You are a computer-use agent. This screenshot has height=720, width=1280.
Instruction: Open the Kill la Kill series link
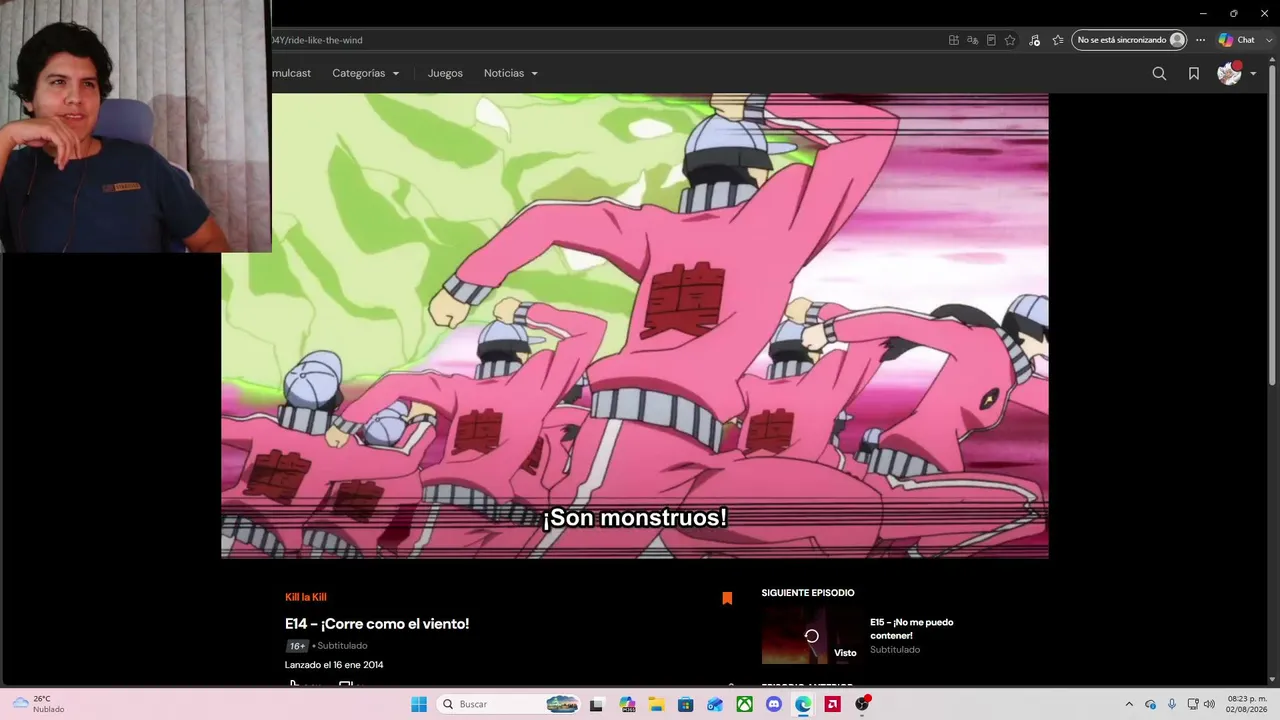click(306, 597)
